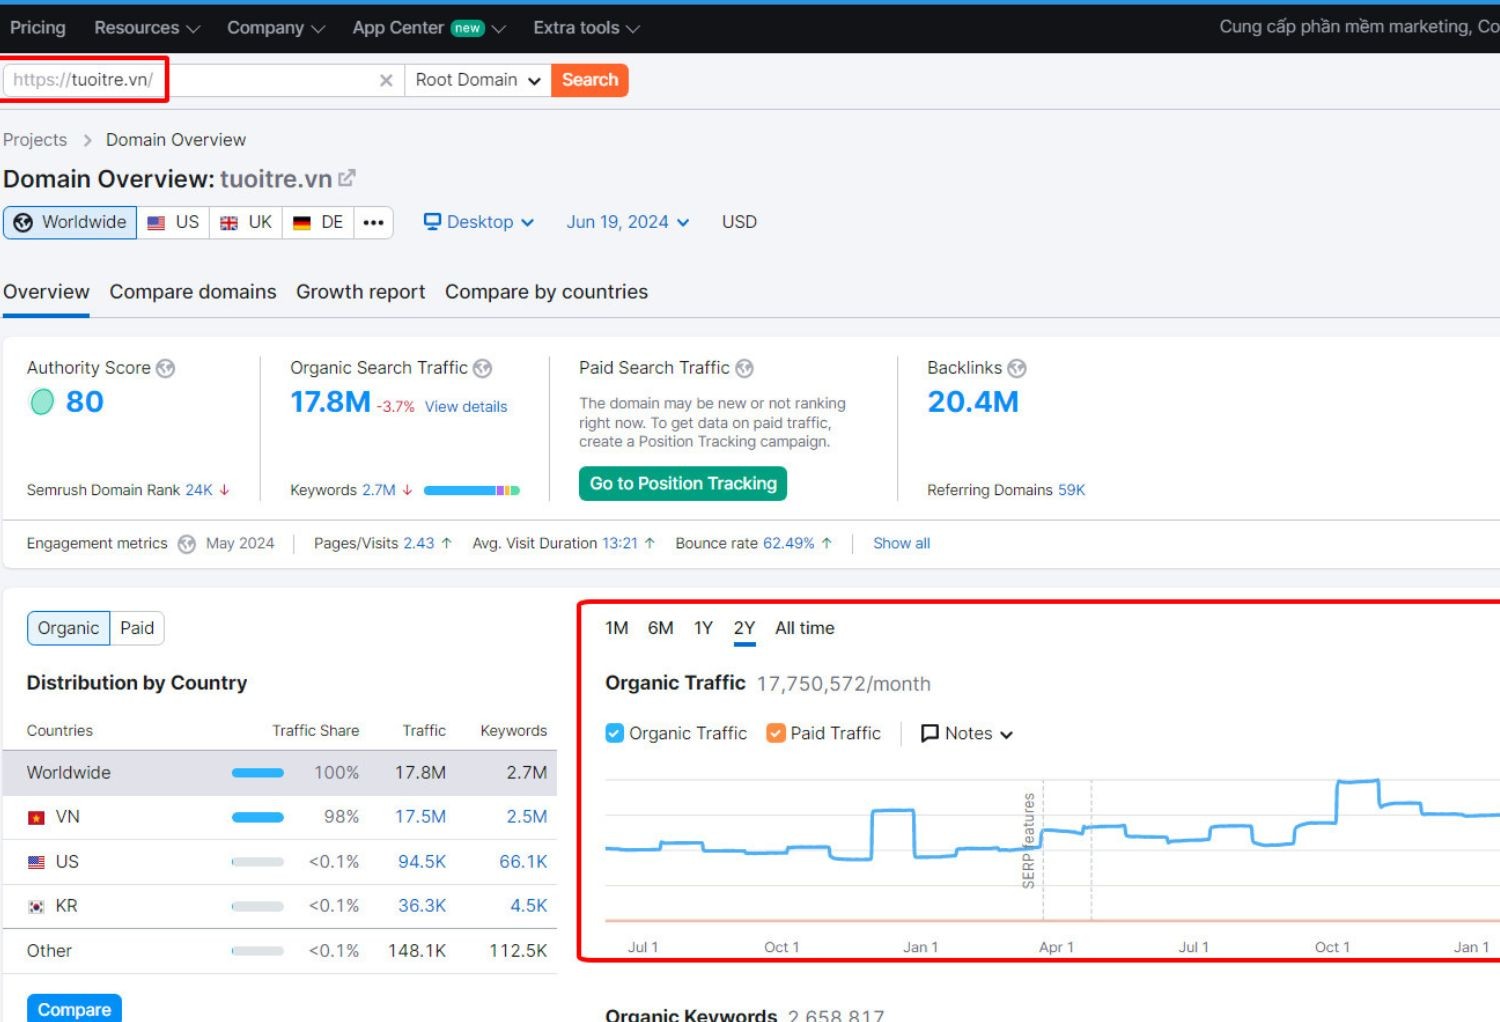Switch to Compare by countries tab
The image size is (1500, 1022).
click(x=546, y=292)
